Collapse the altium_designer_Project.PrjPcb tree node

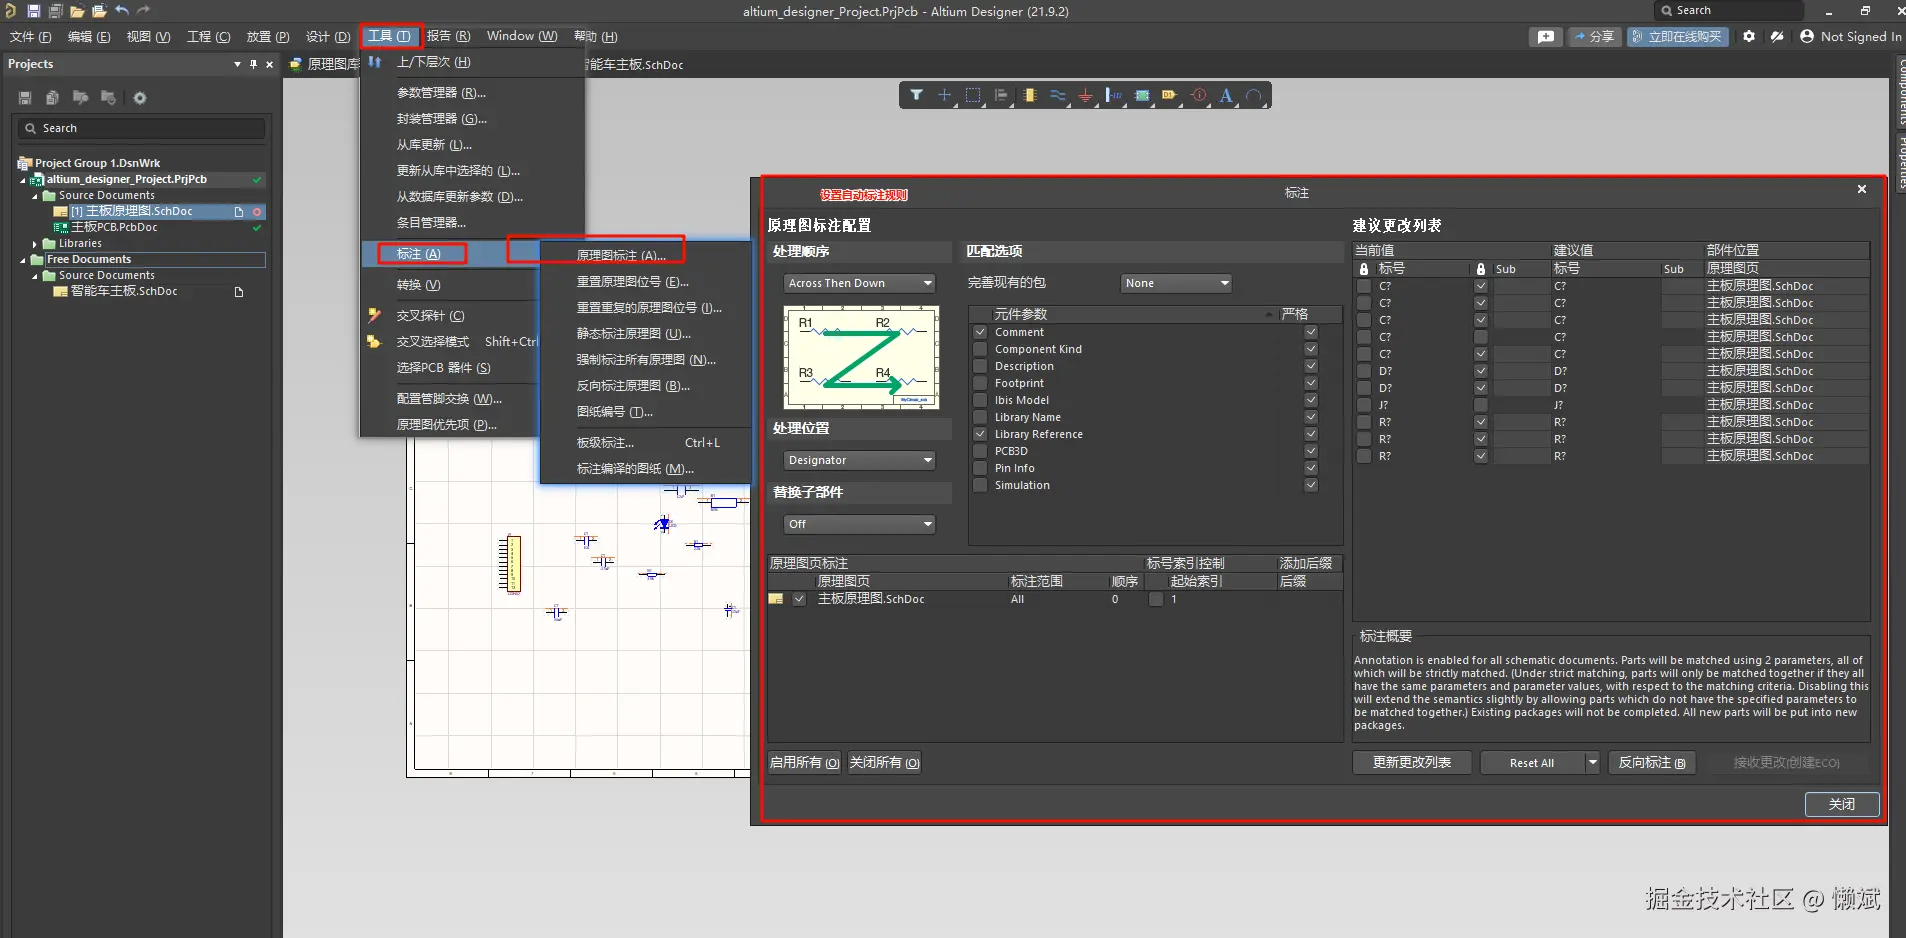pos(23,180)
